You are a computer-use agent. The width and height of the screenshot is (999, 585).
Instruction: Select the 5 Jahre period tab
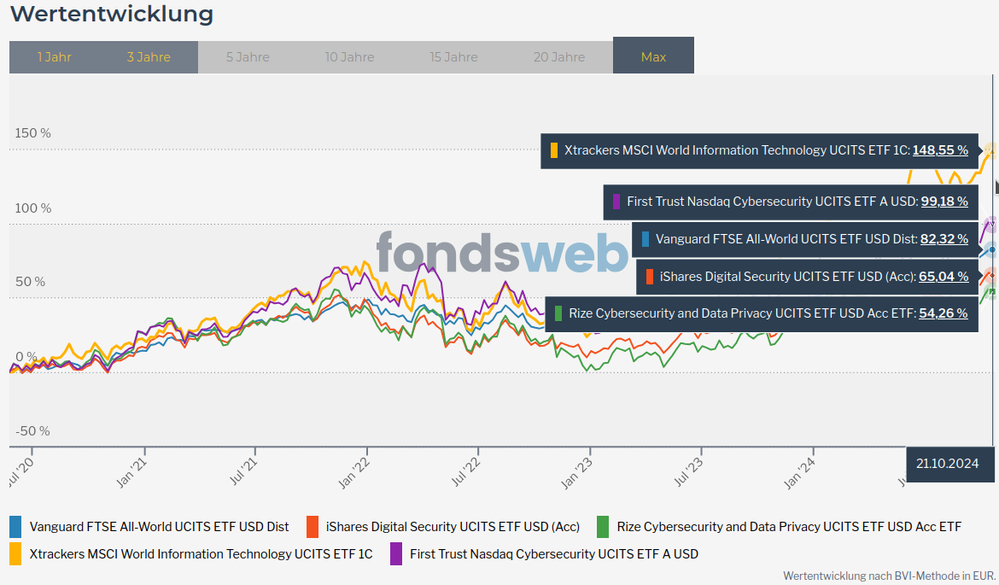tap(247, 57)
